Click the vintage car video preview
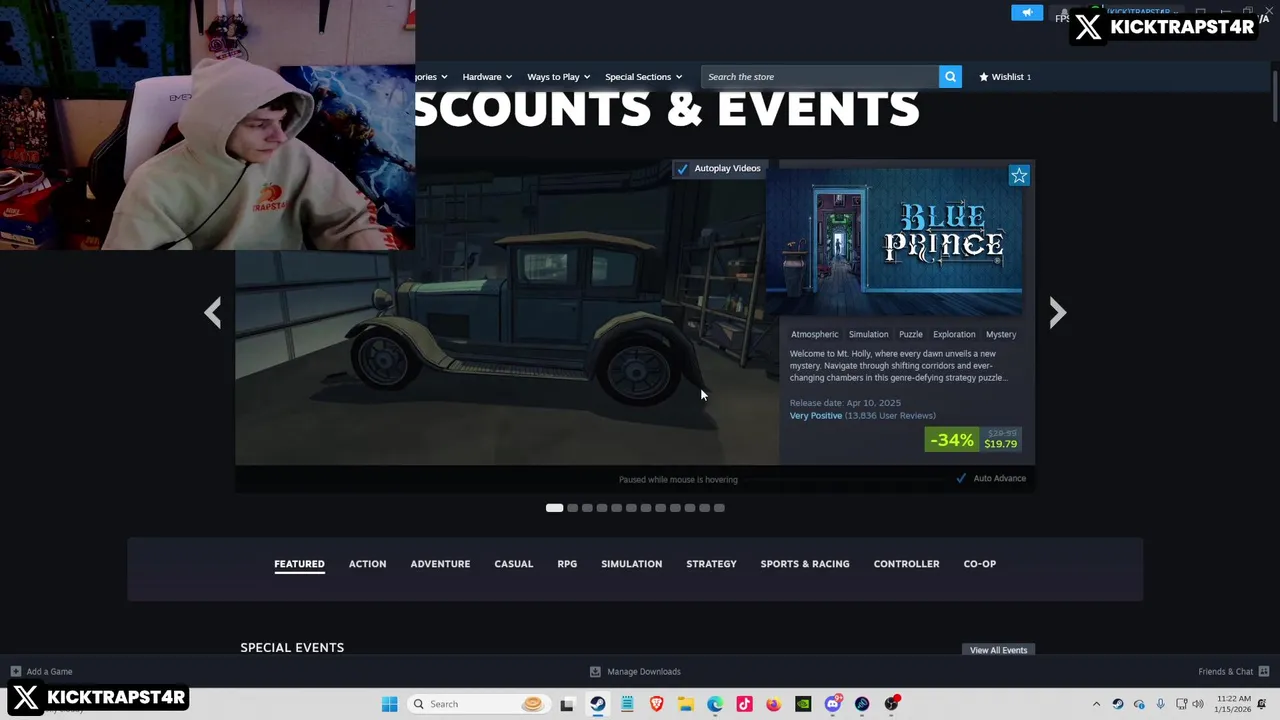 coord(506,312)
